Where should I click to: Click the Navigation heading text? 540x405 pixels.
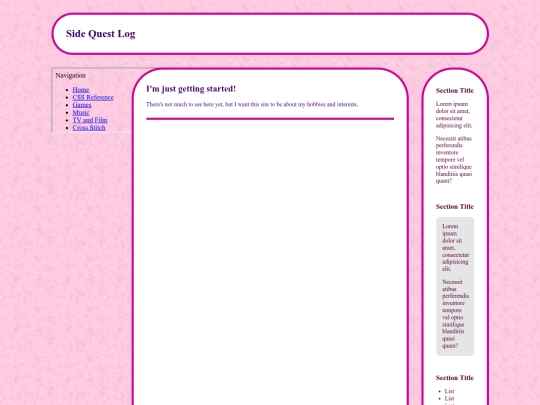[71, 75]
